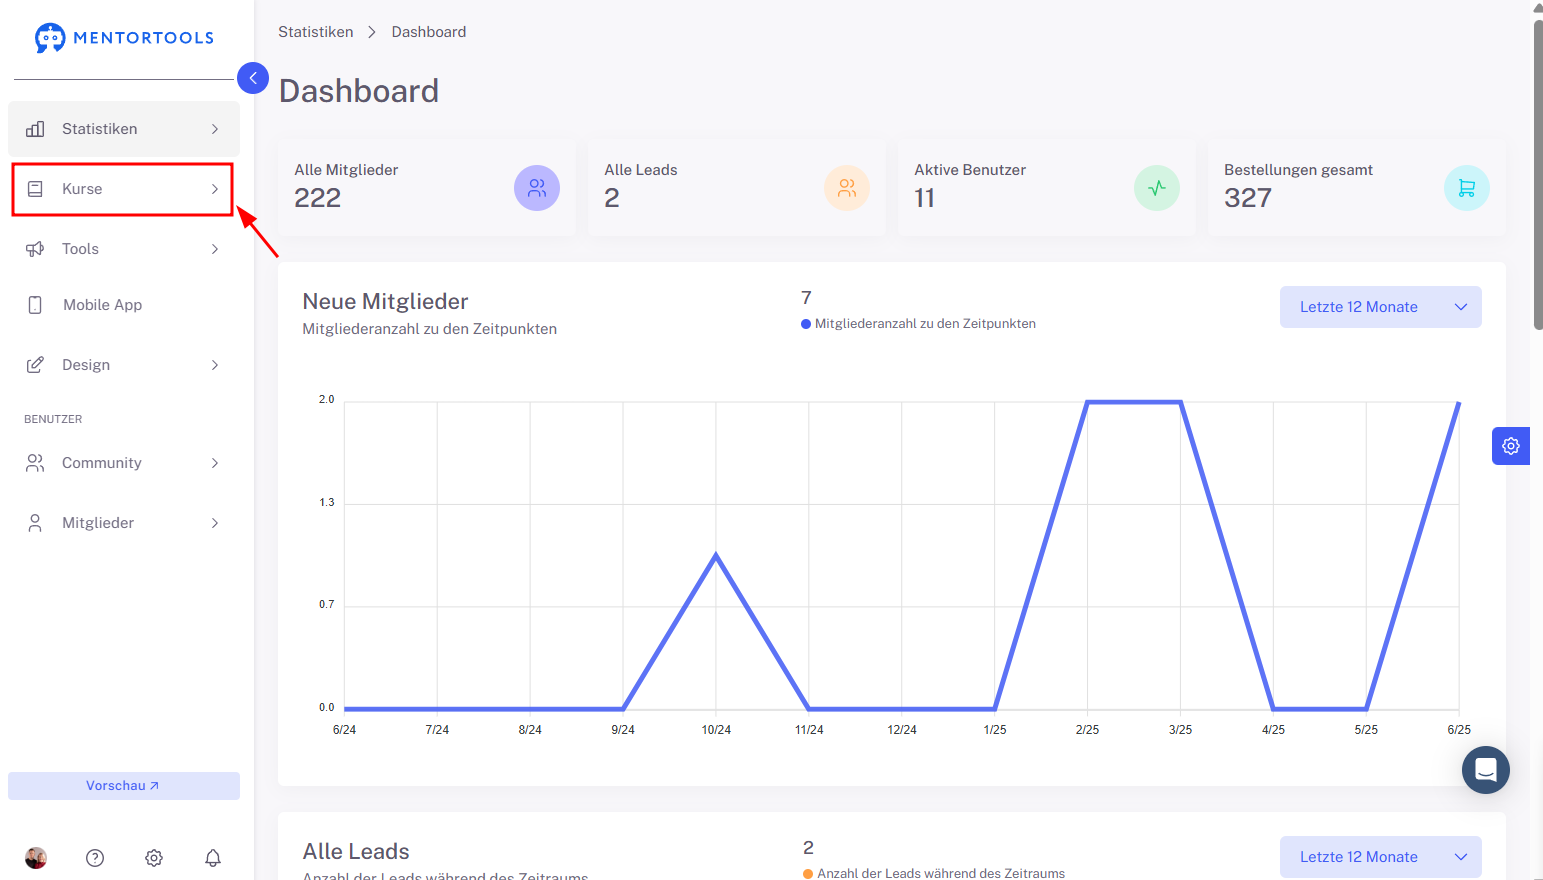
Task: Expand the Kurse menu
Action: (x=122, y=189)
